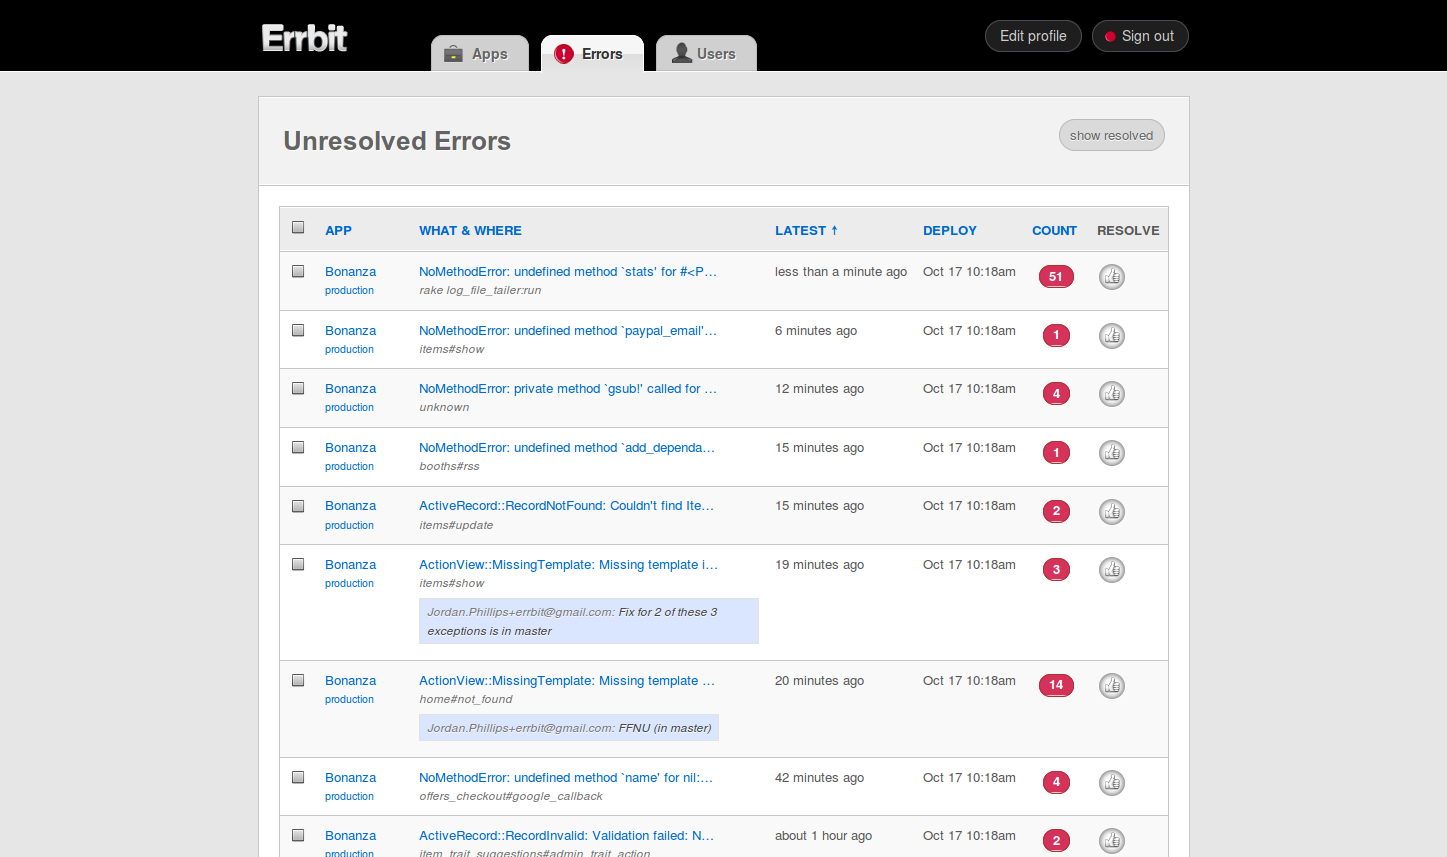Open Edit profile
This screenshot has width=1447, height=857.
pyautogui.click(x=1032, y=35)
